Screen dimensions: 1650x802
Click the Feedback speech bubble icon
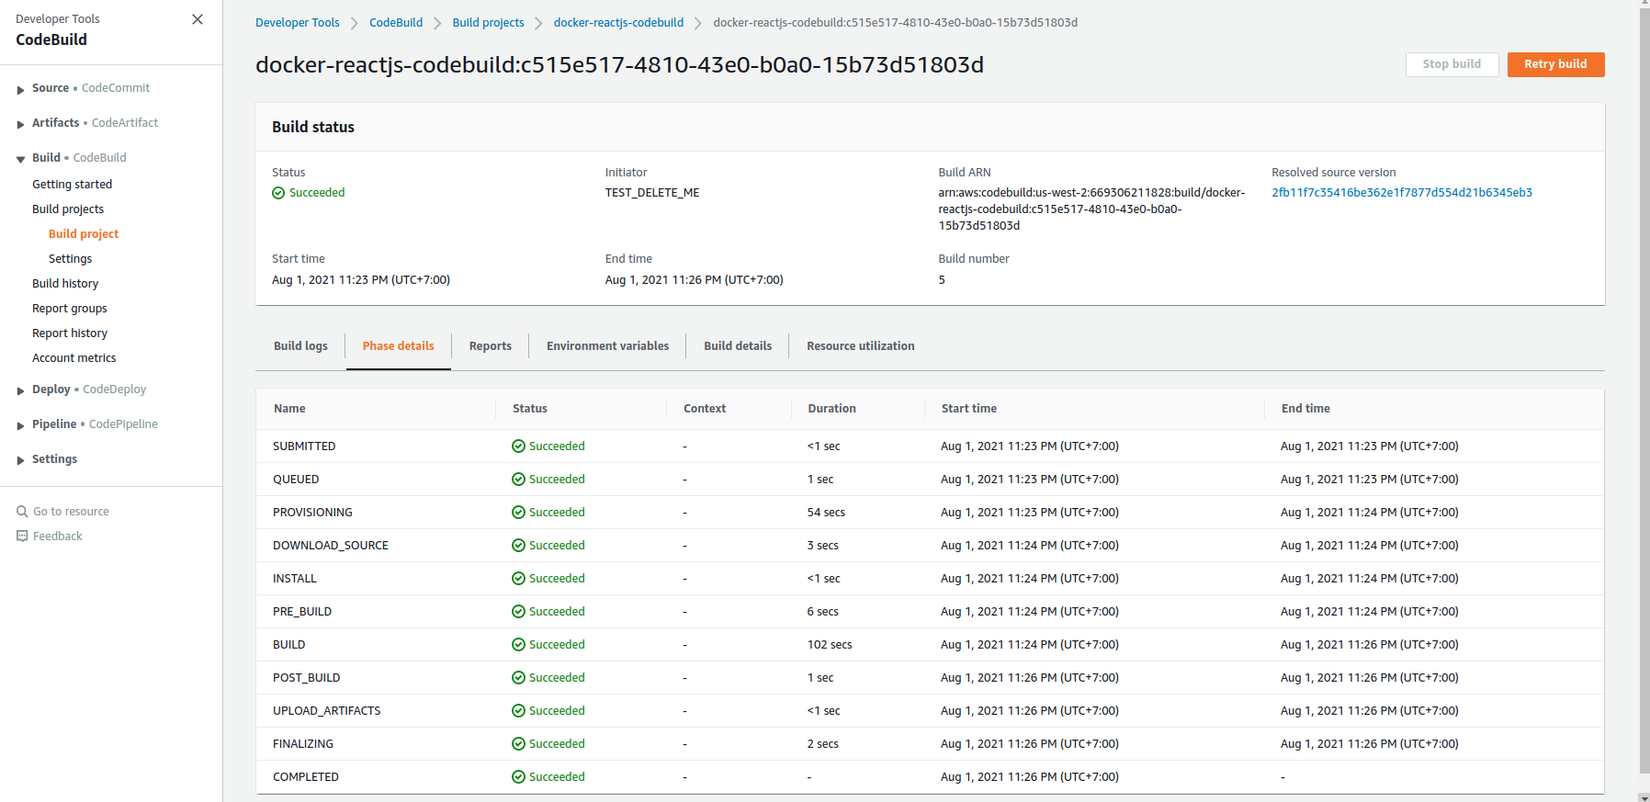(22, 536)
